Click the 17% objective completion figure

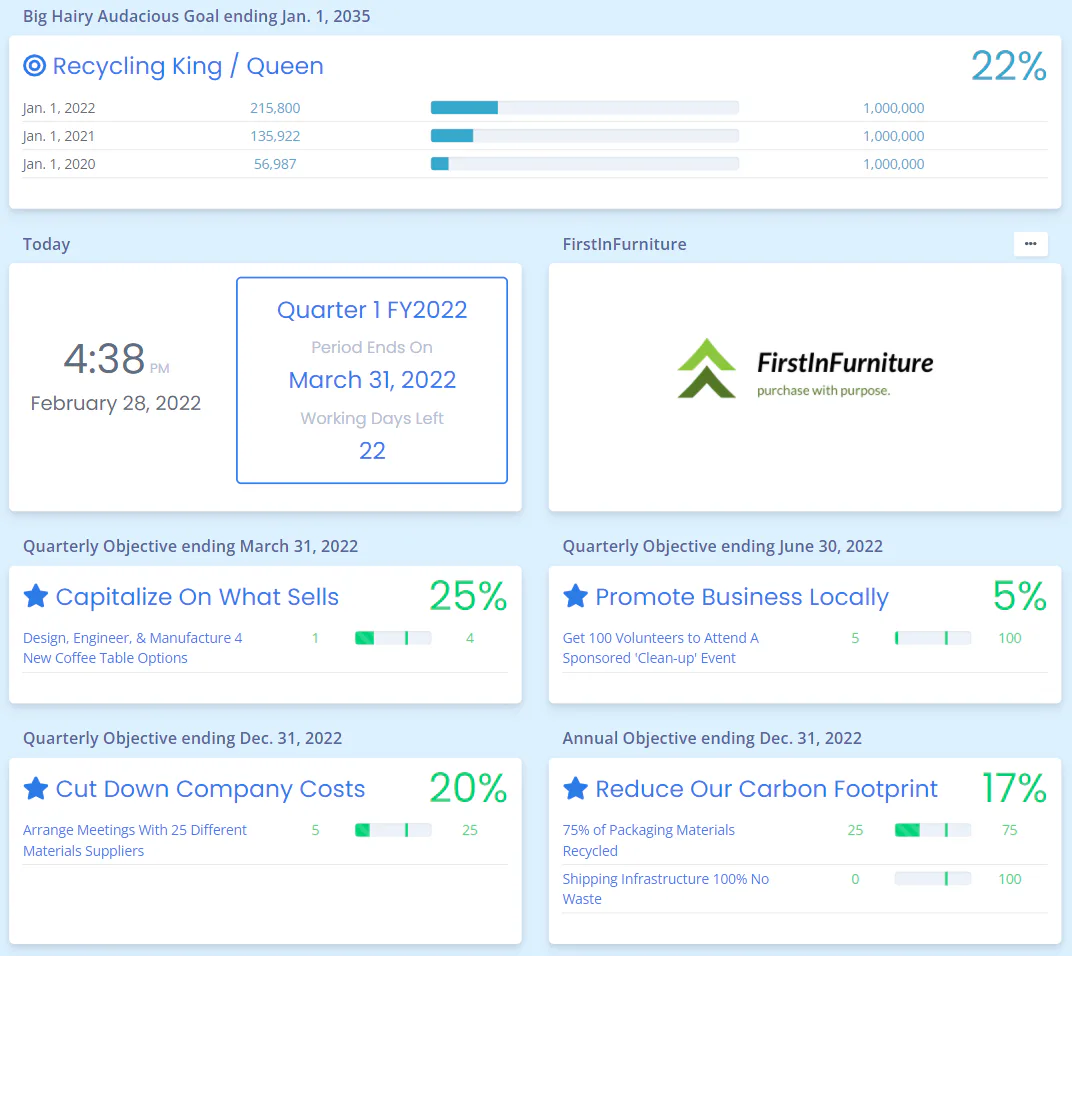[1014, 788]
